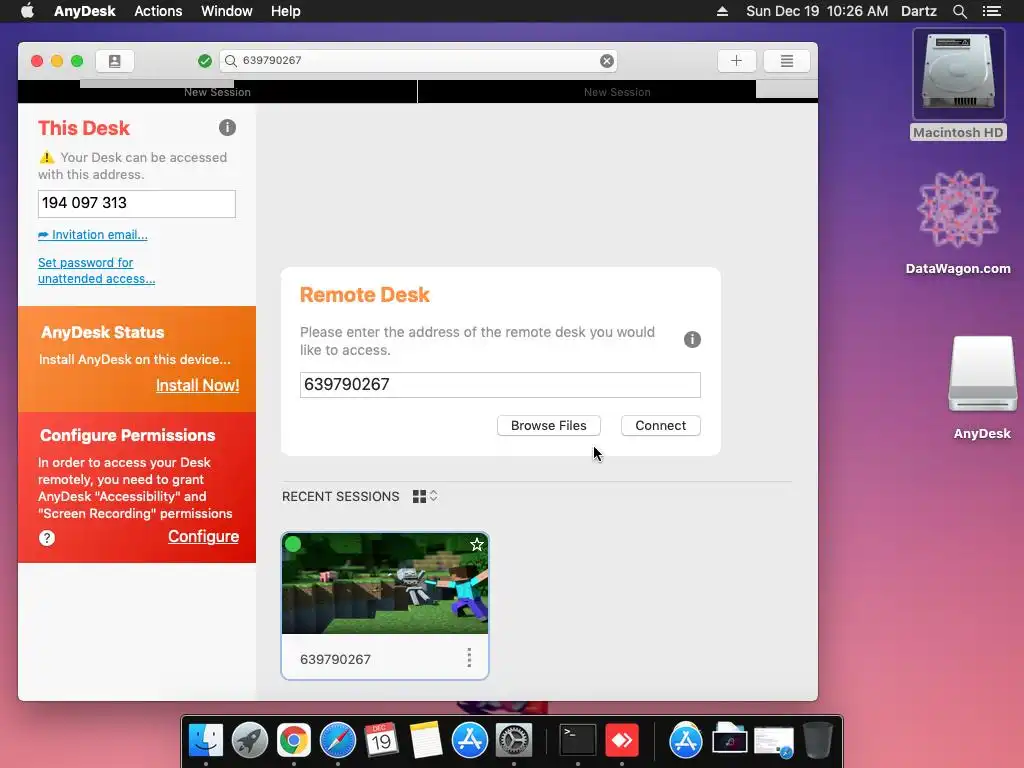Switch to the first New Session tab
The image size is (1024, 768).
pos(217,92)
